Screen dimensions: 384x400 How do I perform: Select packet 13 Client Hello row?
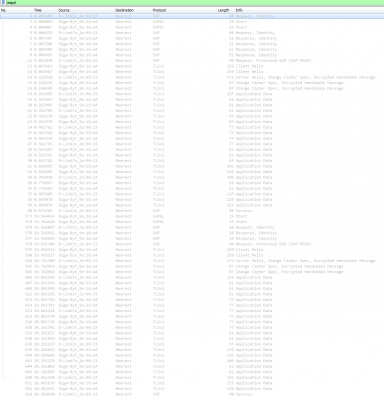tap(192, 72)
